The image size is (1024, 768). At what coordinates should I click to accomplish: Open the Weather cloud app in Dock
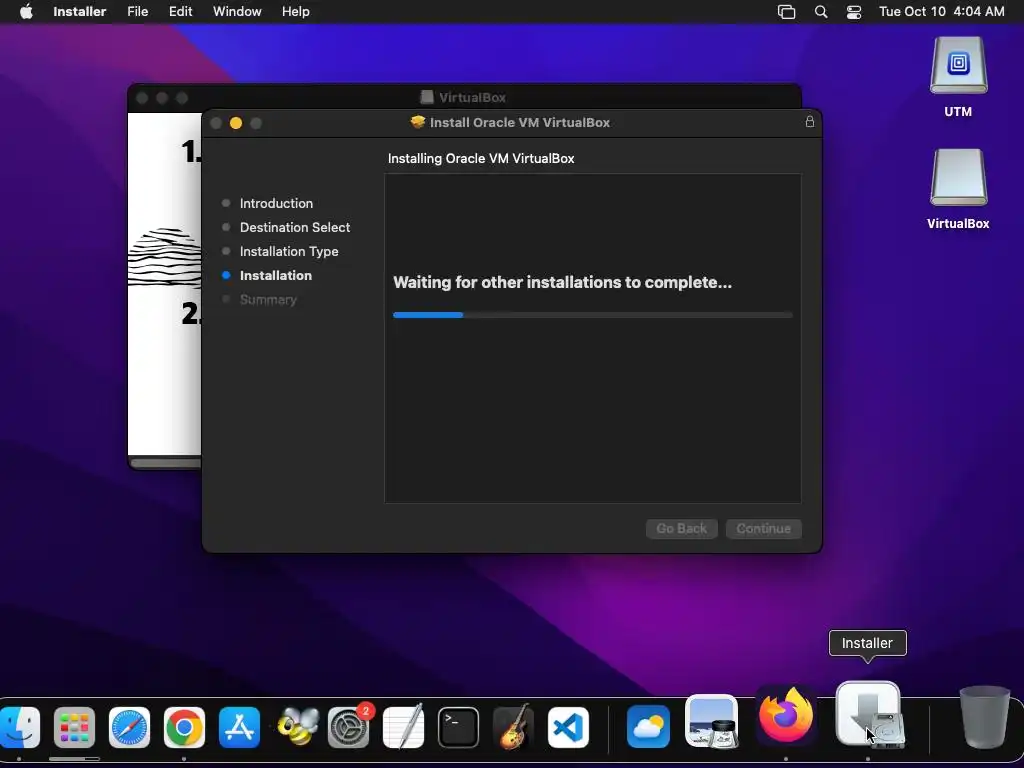pos(648,727)
